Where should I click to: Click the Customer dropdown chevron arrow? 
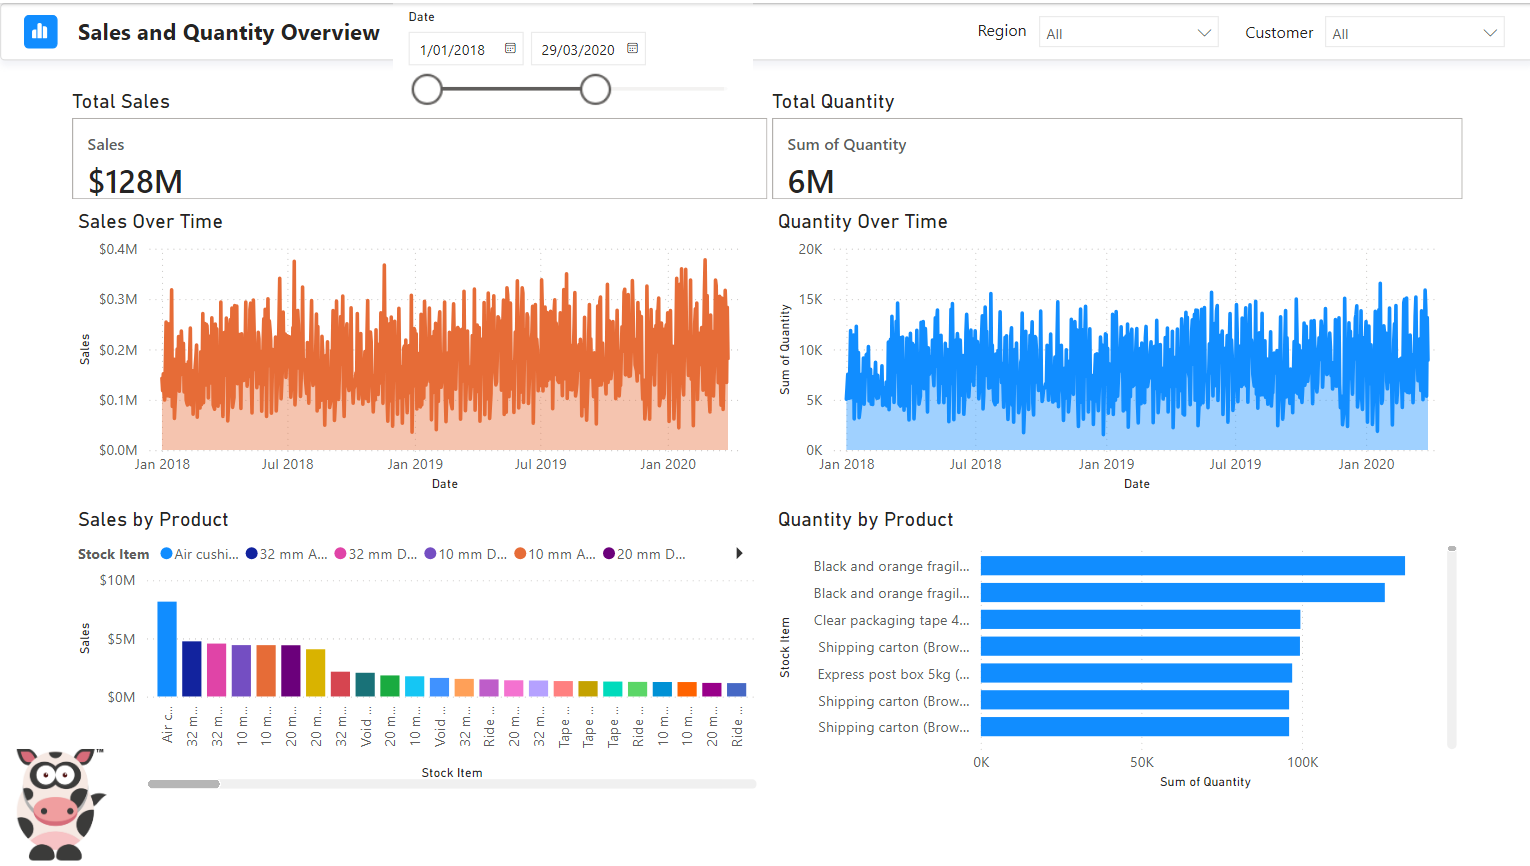coord(1489,33)
